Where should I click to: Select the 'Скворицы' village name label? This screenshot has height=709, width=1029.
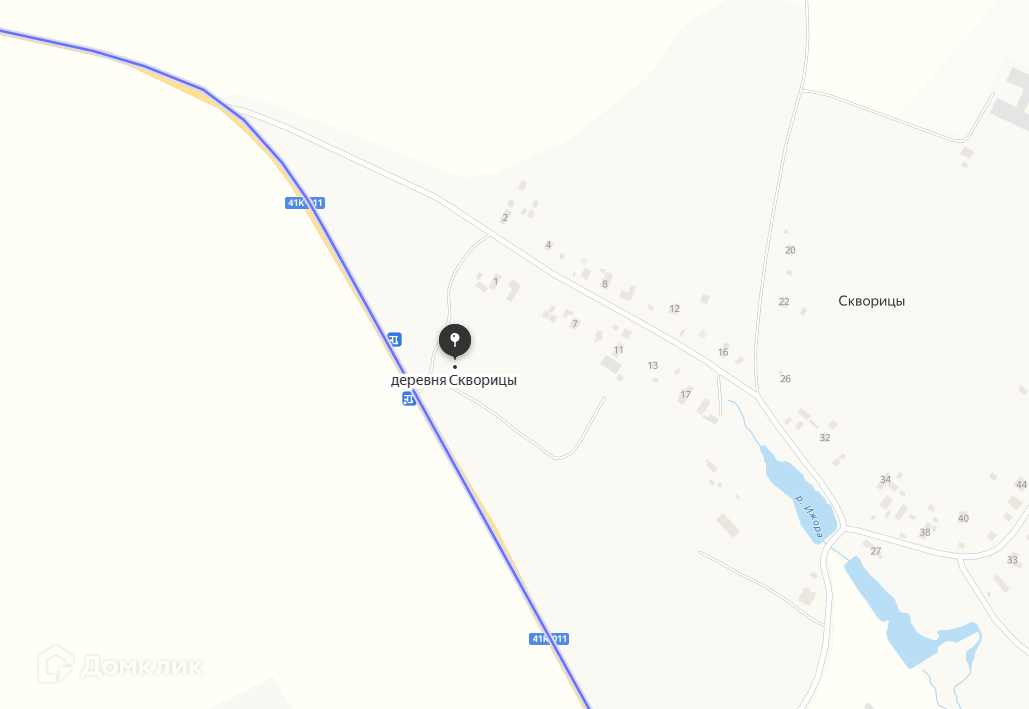[872, 301]
